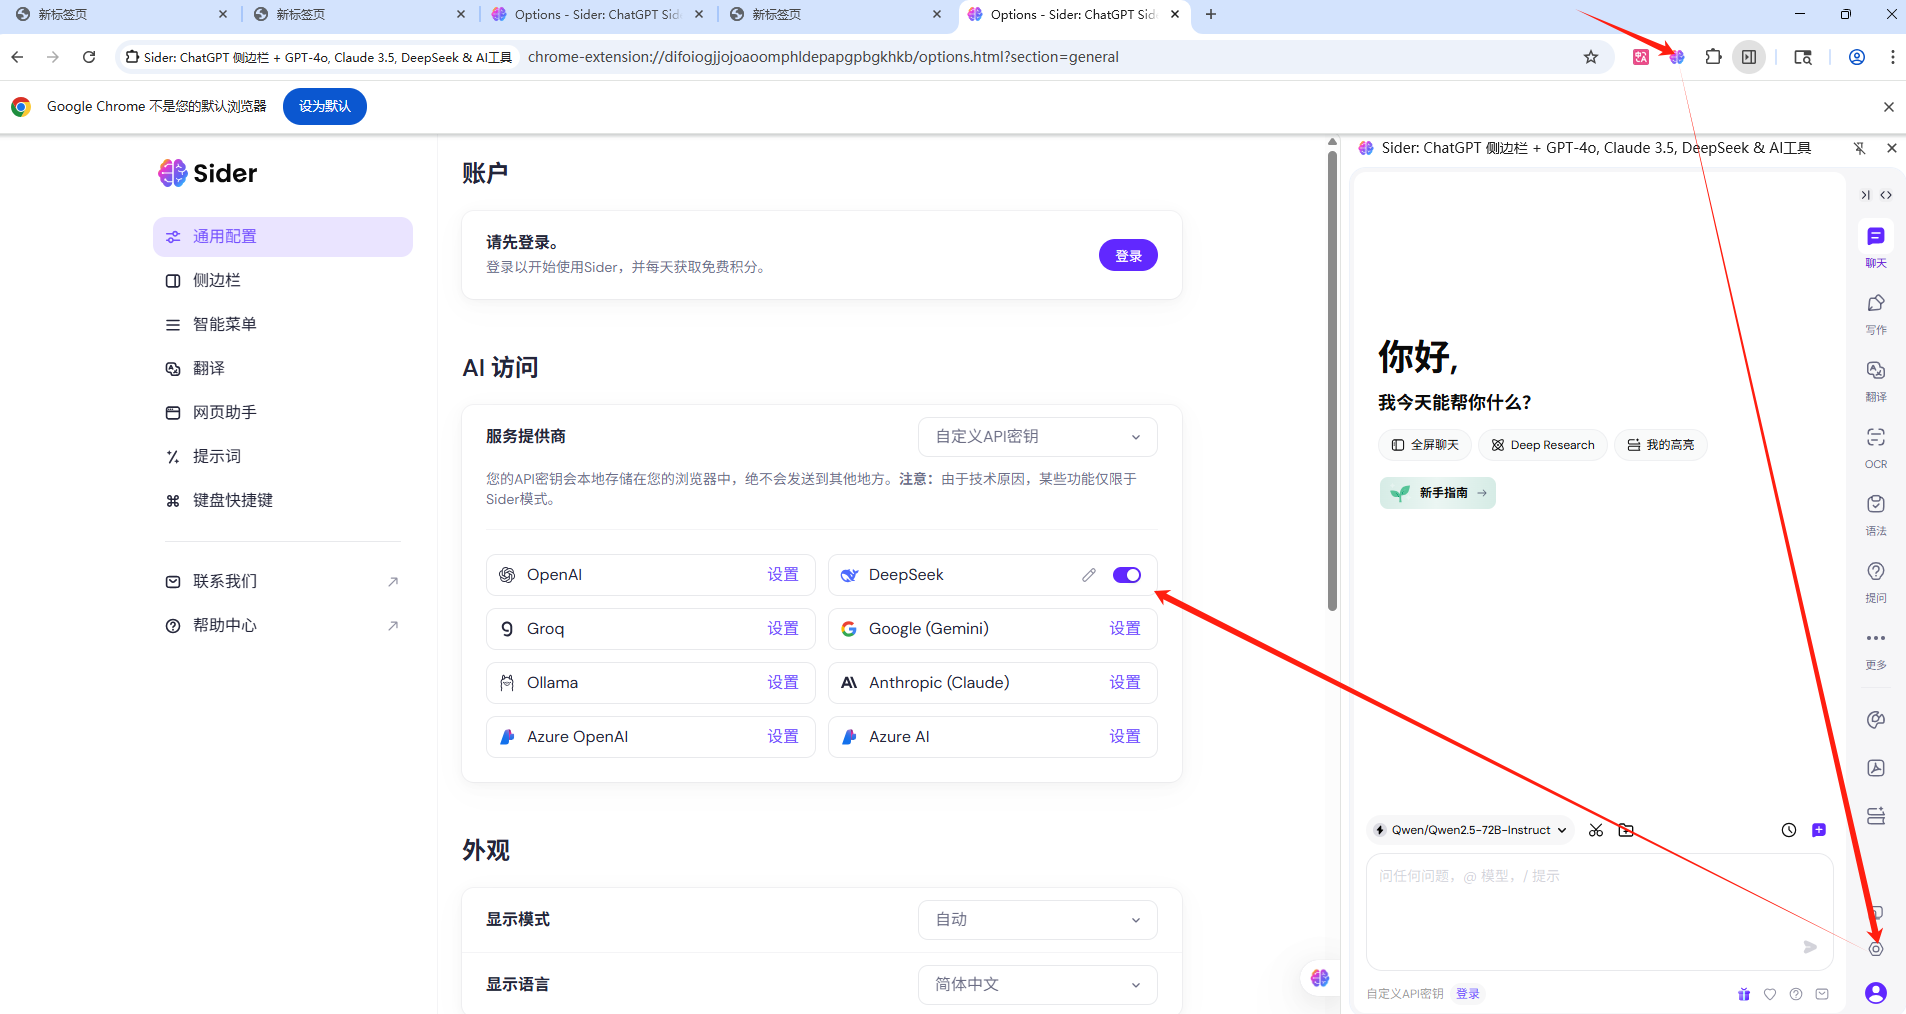The width and height of the screenshot is (1906, 1014).
Task: Click 设置 for Azure OpenAI
Action: point(783,737)
